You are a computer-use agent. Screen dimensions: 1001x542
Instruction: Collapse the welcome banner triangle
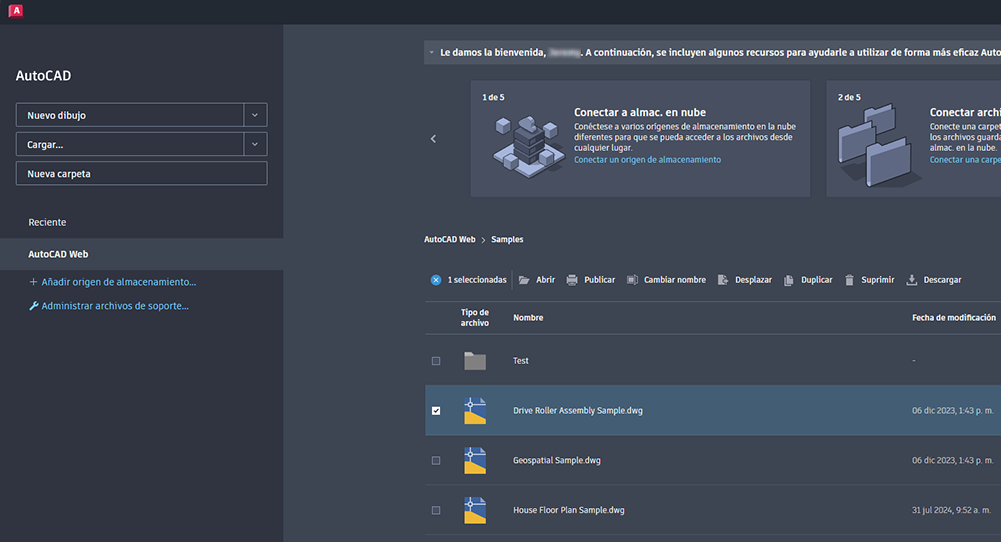pos(432,52)
